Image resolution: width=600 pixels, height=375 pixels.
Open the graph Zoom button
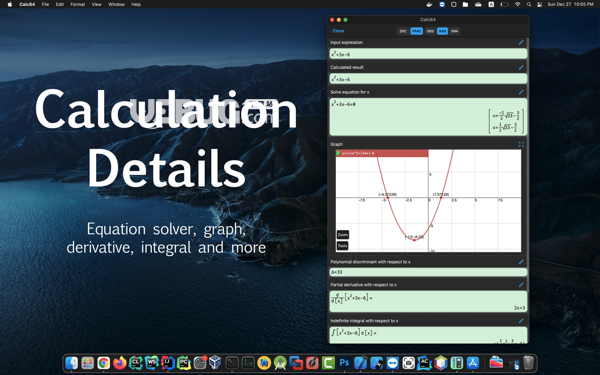point(342,235)
